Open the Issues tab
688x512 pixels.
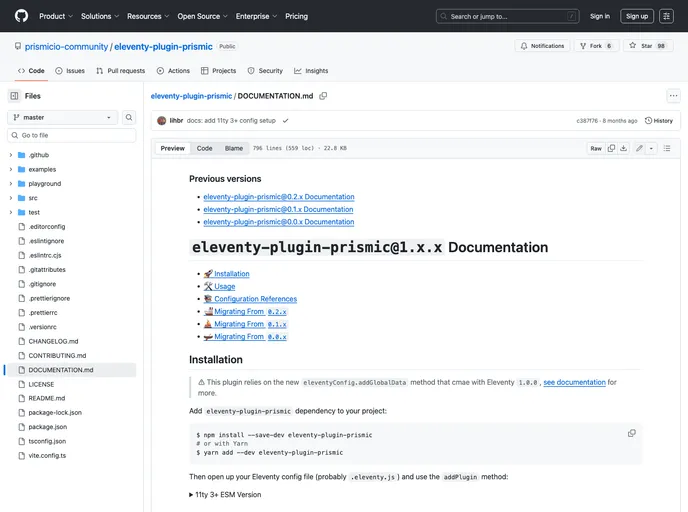70,71
